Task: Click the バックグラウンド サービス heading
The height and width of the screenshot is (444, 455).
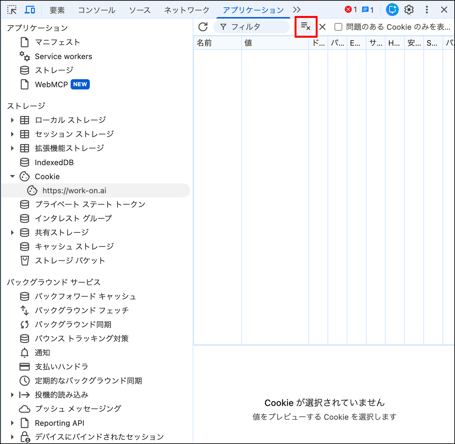Action: 54,282
